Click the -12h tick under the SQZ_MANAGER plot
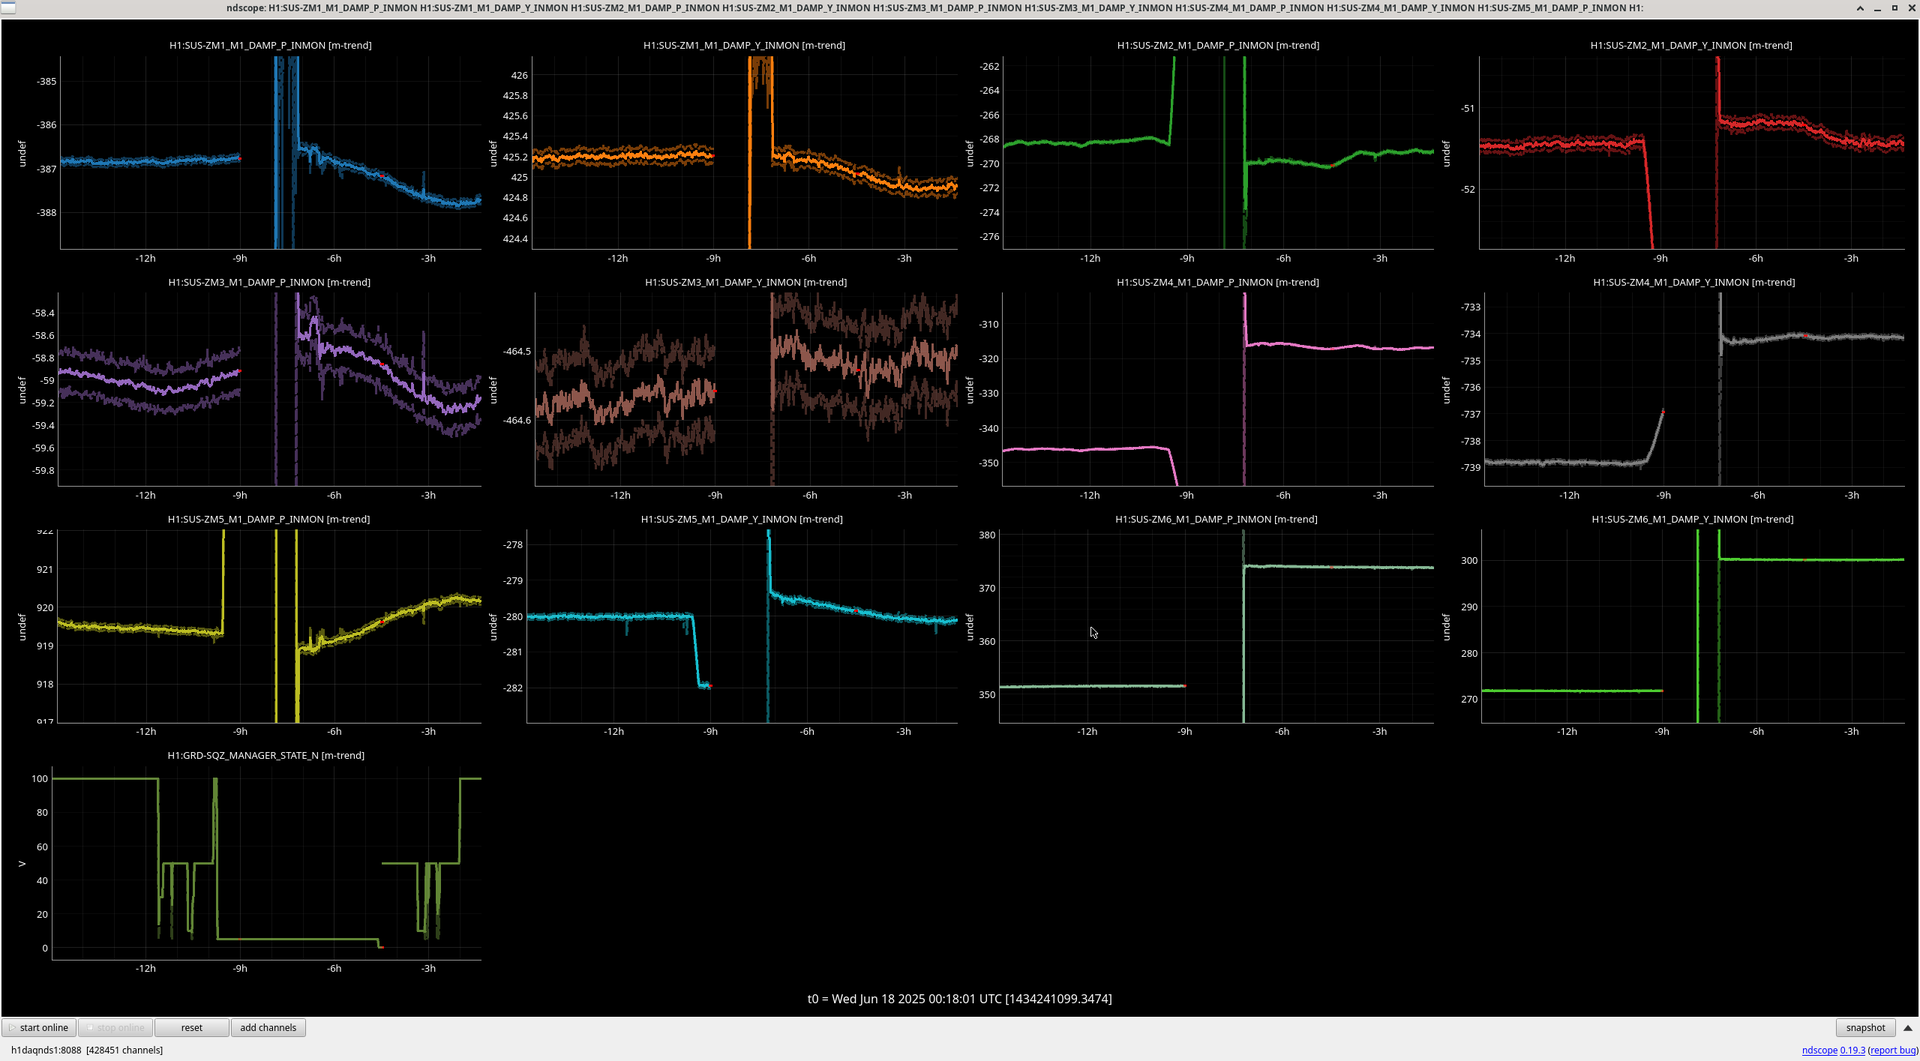The height and width of the screenshot is (1061, 1920). coord(146,968)
